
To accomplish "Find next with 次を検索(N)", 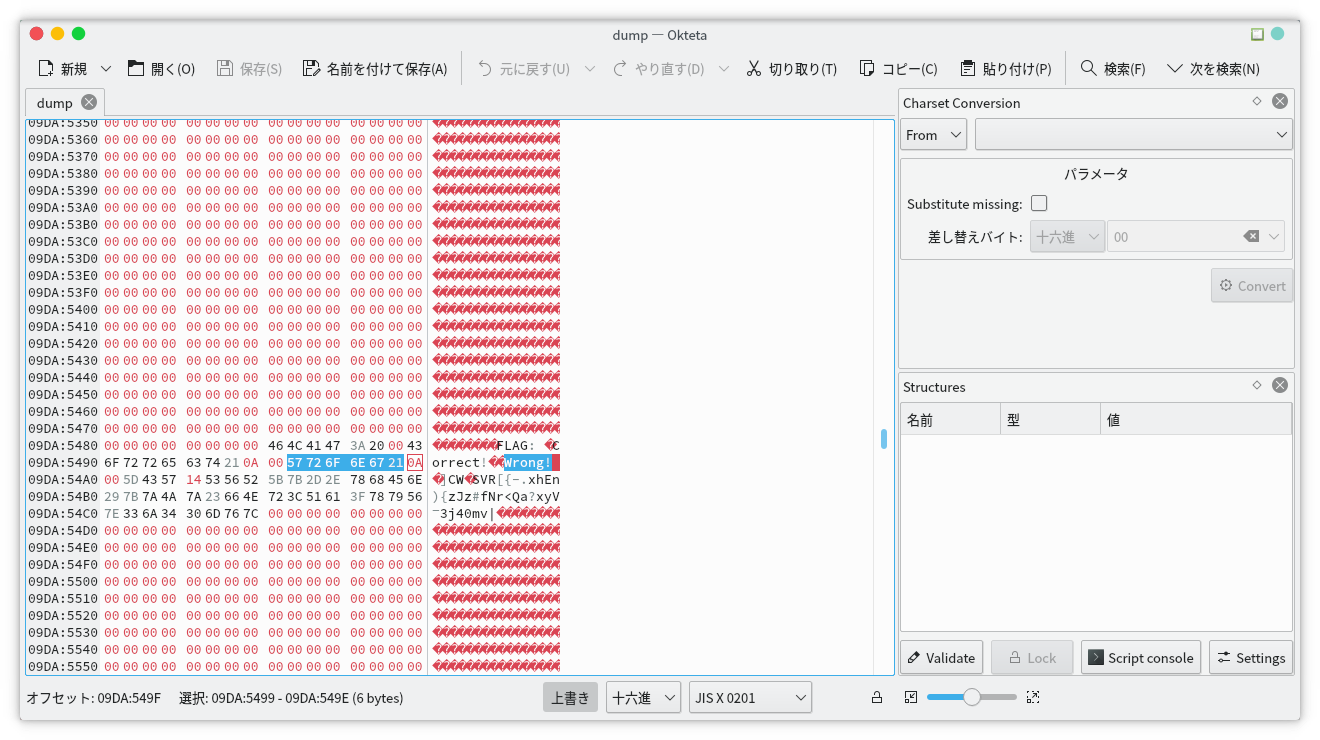I will [x=1213, y=69].
